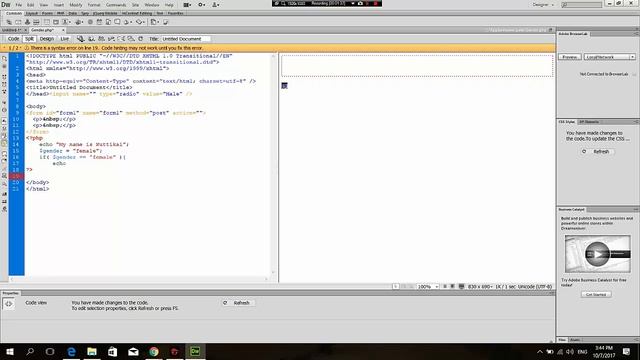The height and width of the screenshot is (360, 640).
Task: Open the Insert menu
Action: coord(59,5)
